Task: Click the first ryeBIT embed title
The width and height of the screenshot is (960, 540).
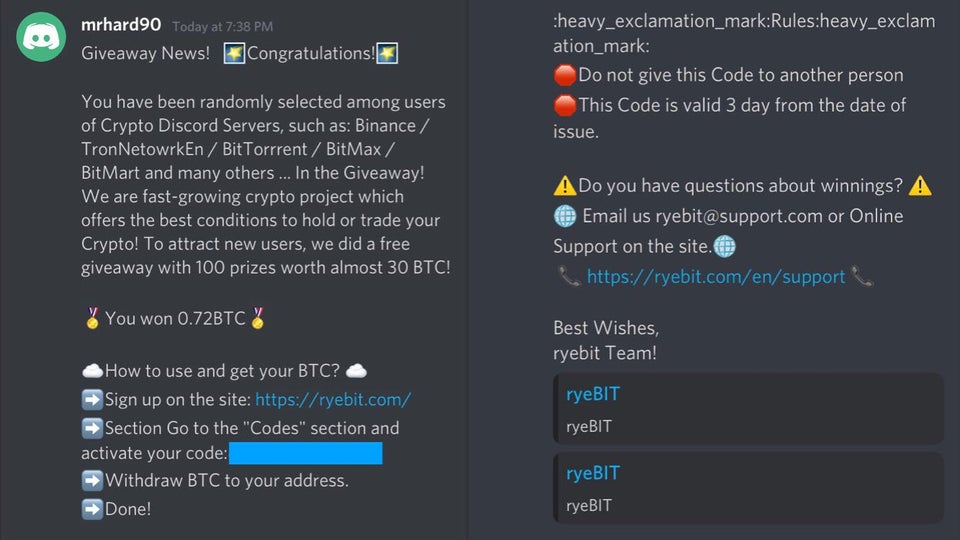Action: (593, 394)
